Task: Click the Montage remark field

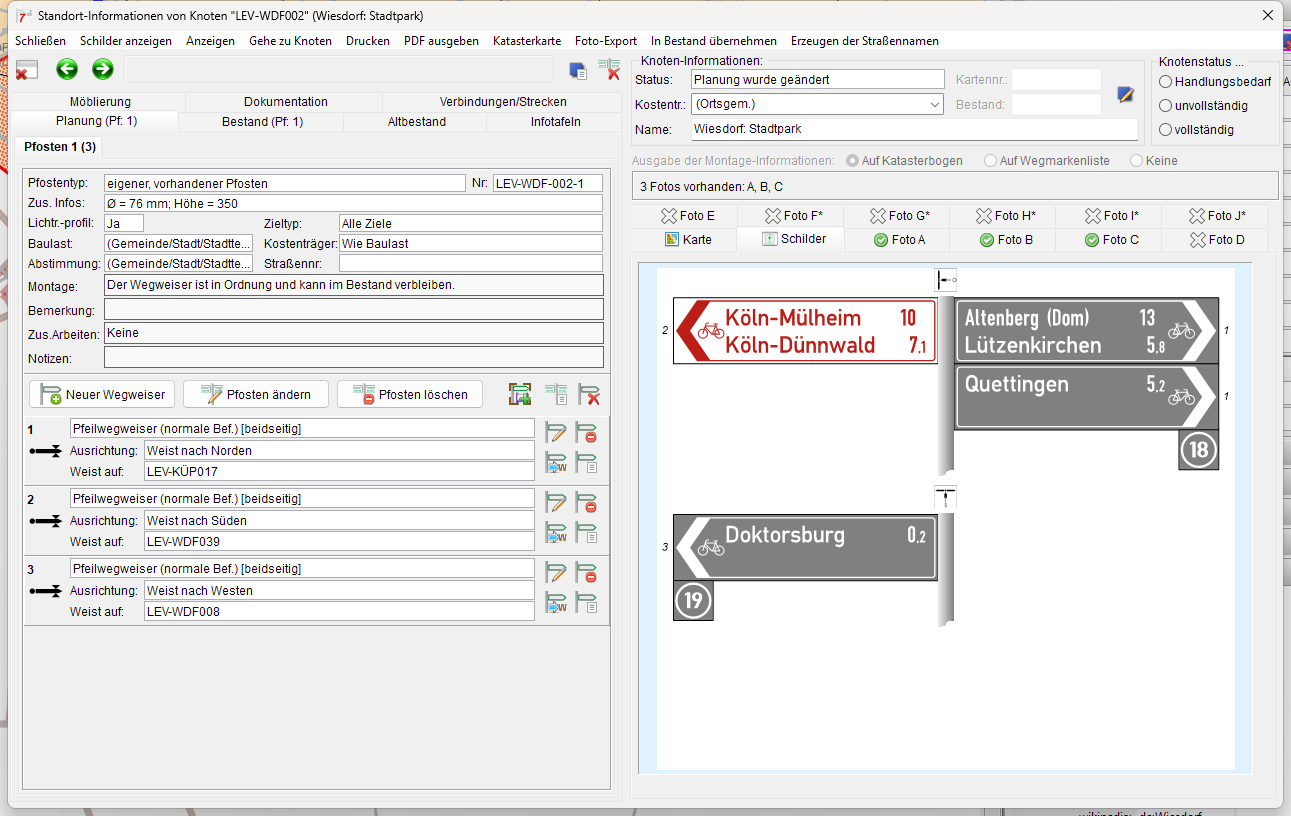Action: (354, 285)
